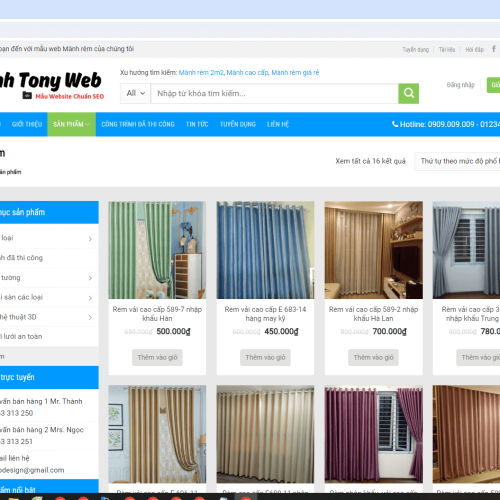Click price 450.000₫ on second product
The image size is (500, 500).
tap(281, 331)
